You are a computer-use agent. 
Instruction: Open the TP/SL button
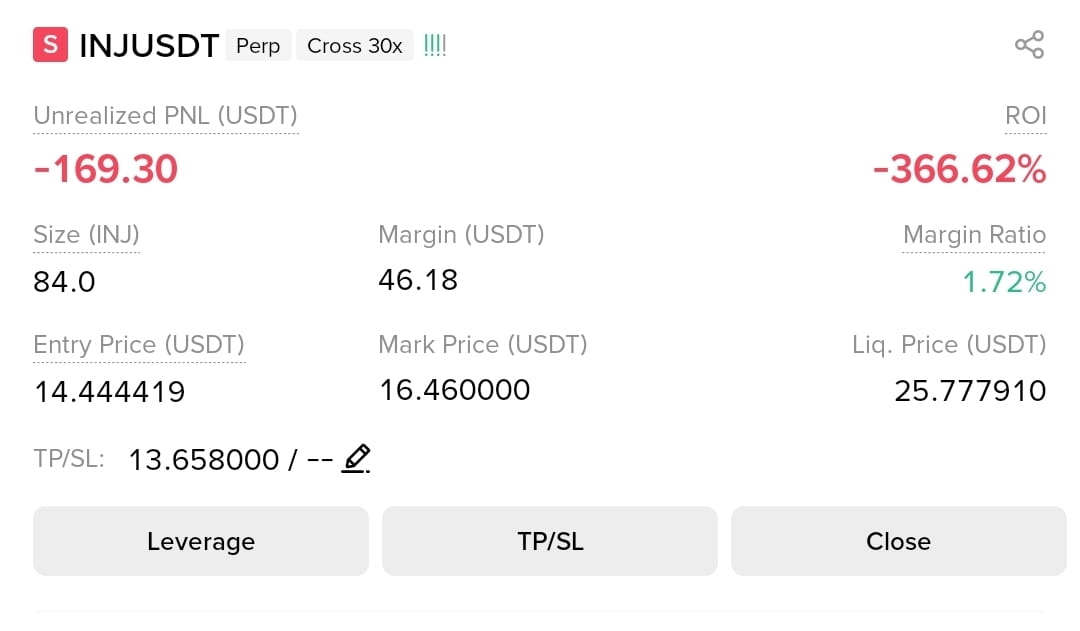[x=550, y=541]
